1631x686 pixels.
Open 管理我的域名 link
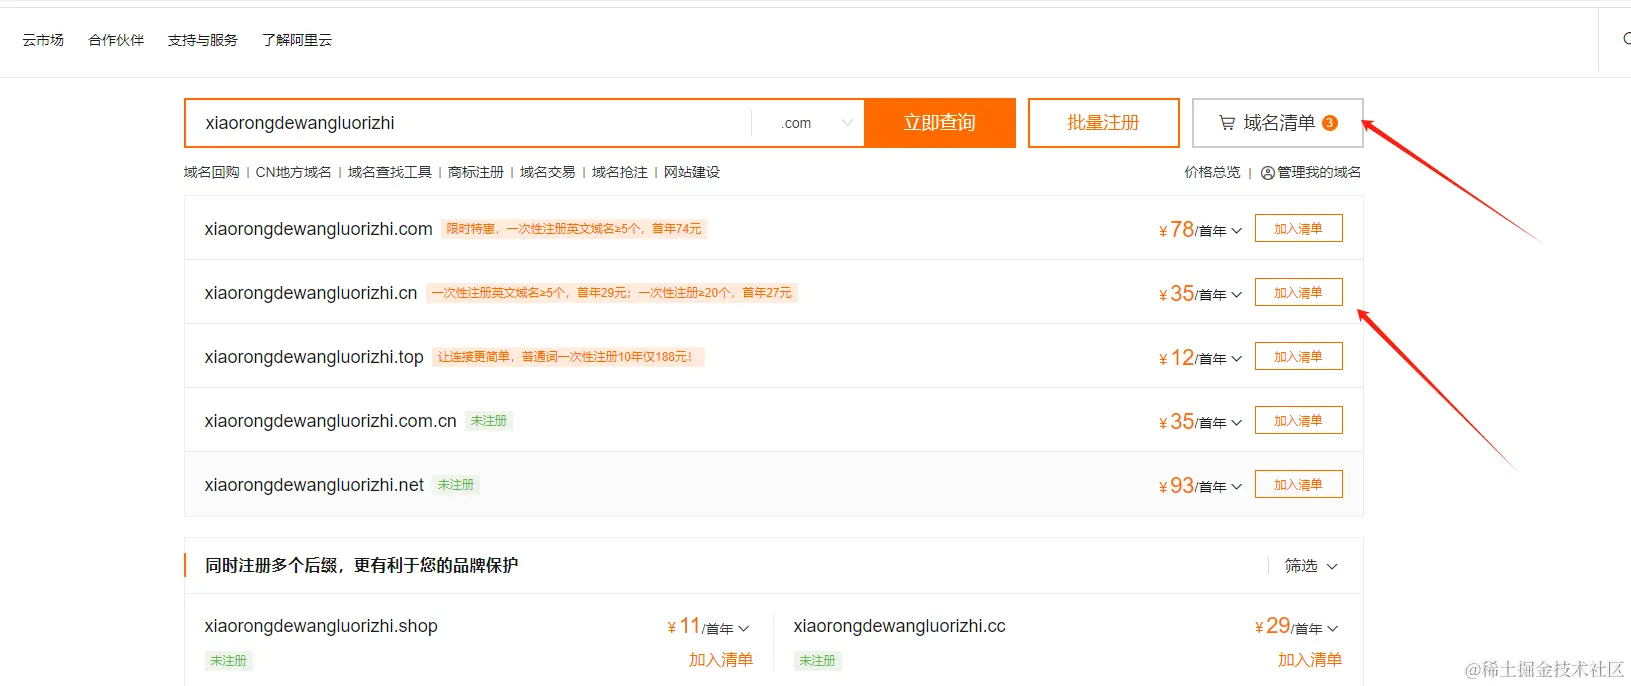click(1319, 173)
